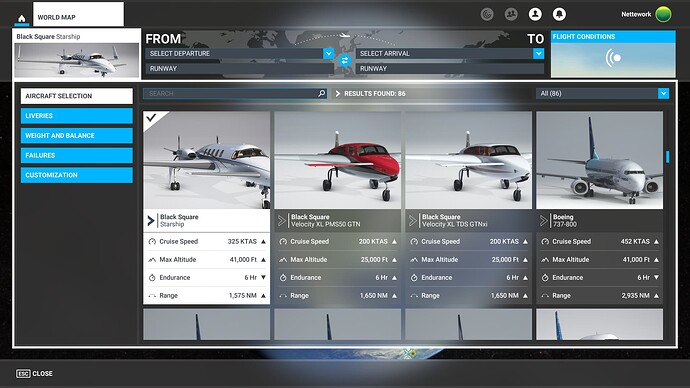
Task: Open the FAILURES tab
Action: [x=77, y=155]
